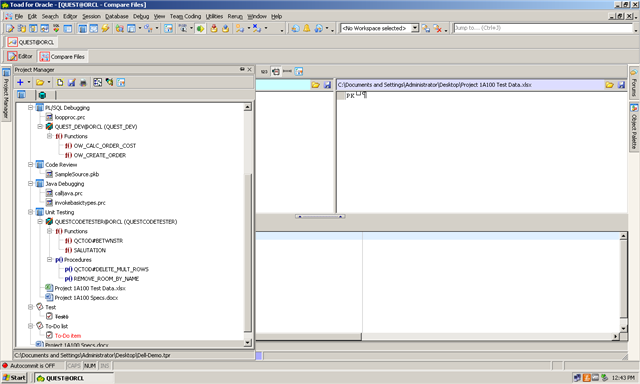Click the save project icon in Project Manager
The height and width of the screenshot is (384, 640).
click(x=71, y=82)
